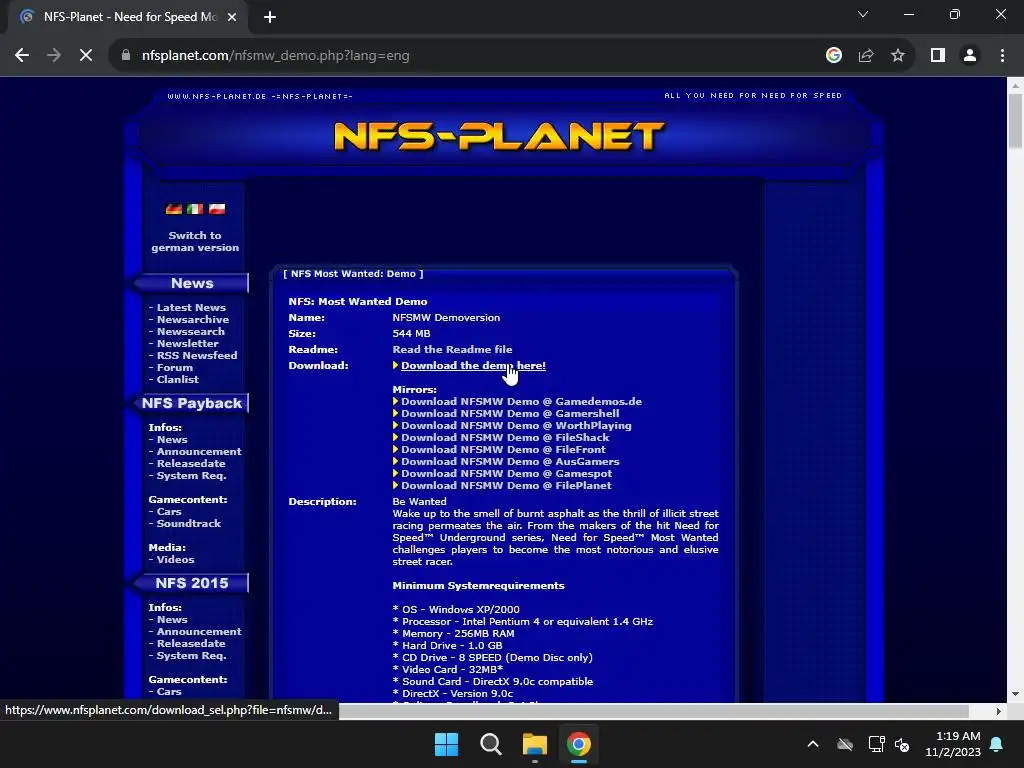Open File Explorer from taskbar
The image size is (1024, 768).
coord(535,744)
